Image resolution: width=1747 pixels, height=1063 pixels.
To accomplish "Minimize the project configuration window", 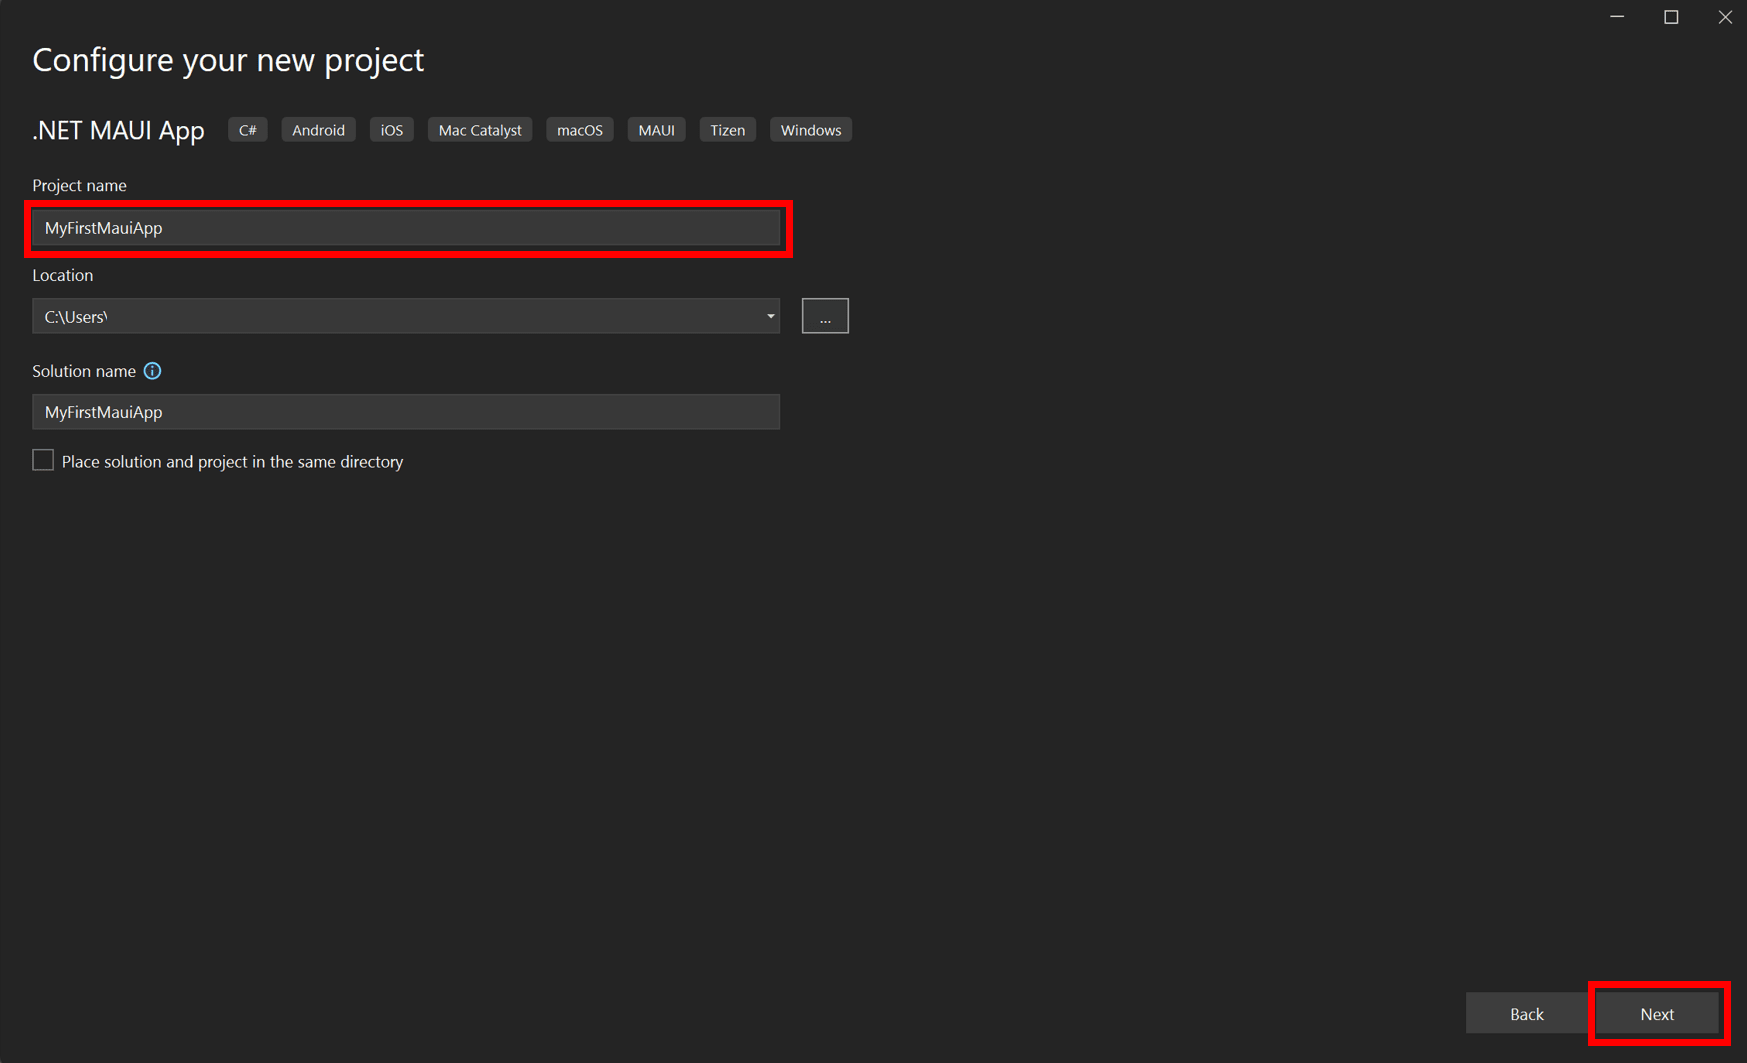I will point(1617,17).
